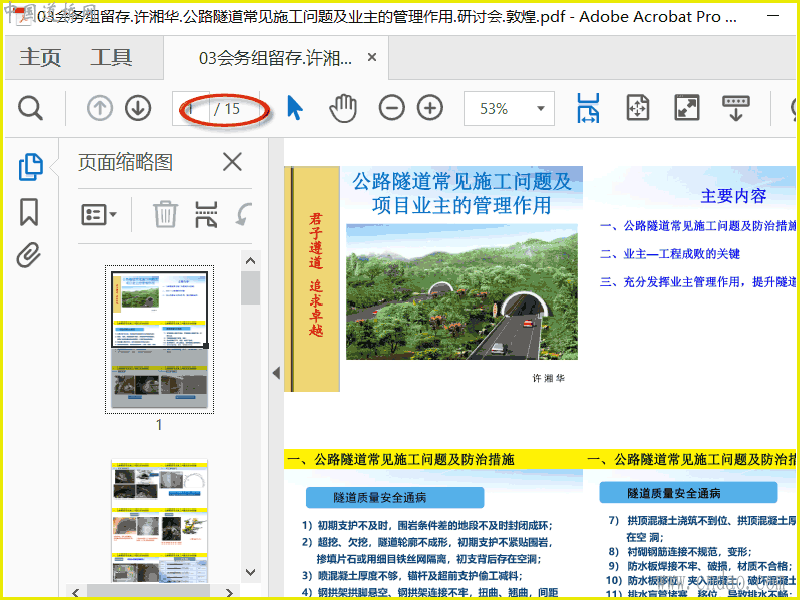The width and height of the screenshot is (800, 600).
Task: Show the attachments paperclip panel
Action: tap(29, 256)
